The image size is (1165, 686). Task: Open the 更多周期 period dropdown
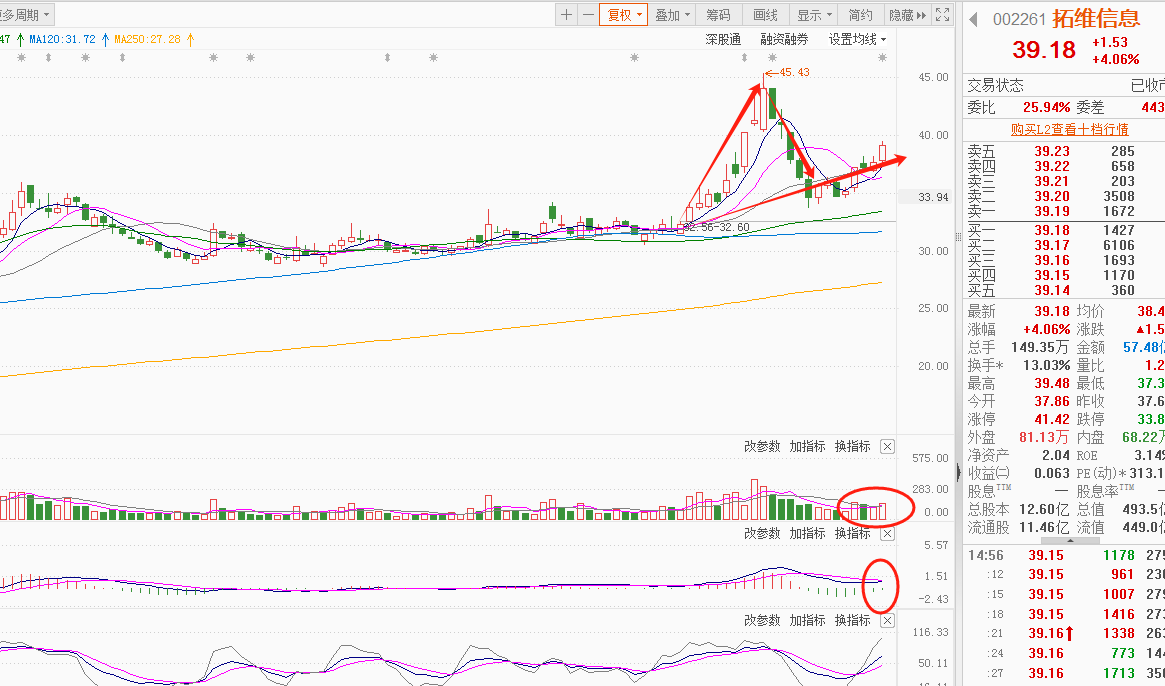point(27,14)
